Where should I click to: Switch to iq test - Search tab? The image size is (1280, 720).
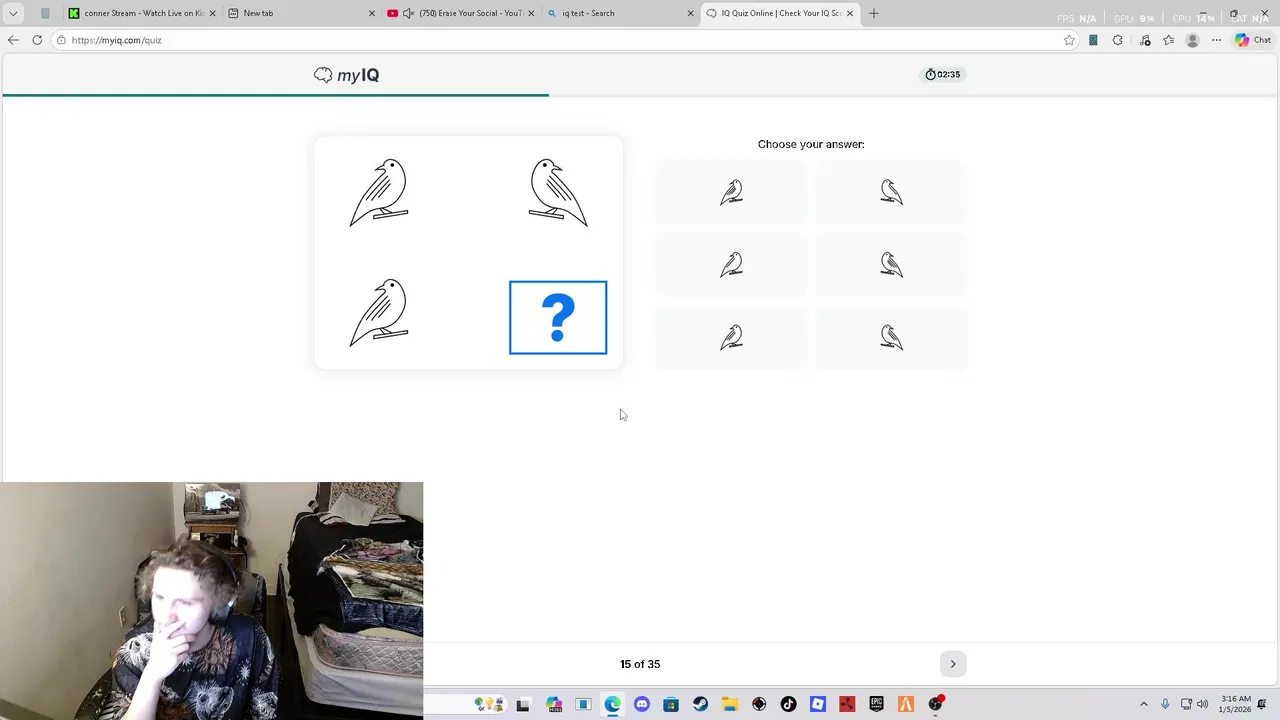point(620,13)
